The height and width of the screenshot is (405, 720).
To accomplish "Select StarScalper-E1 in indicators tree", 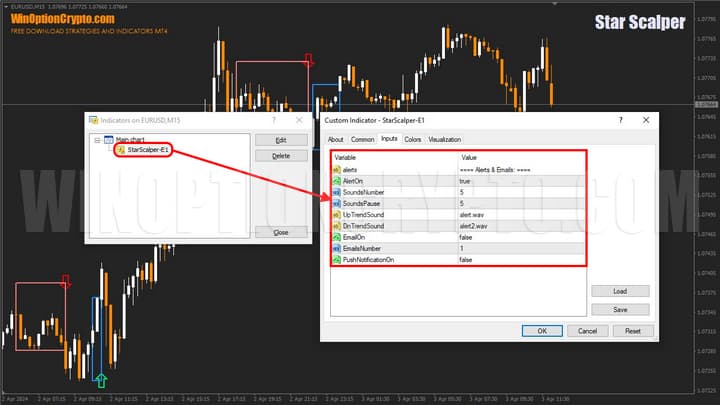I will pyautogui.click(x=147, y=150).
